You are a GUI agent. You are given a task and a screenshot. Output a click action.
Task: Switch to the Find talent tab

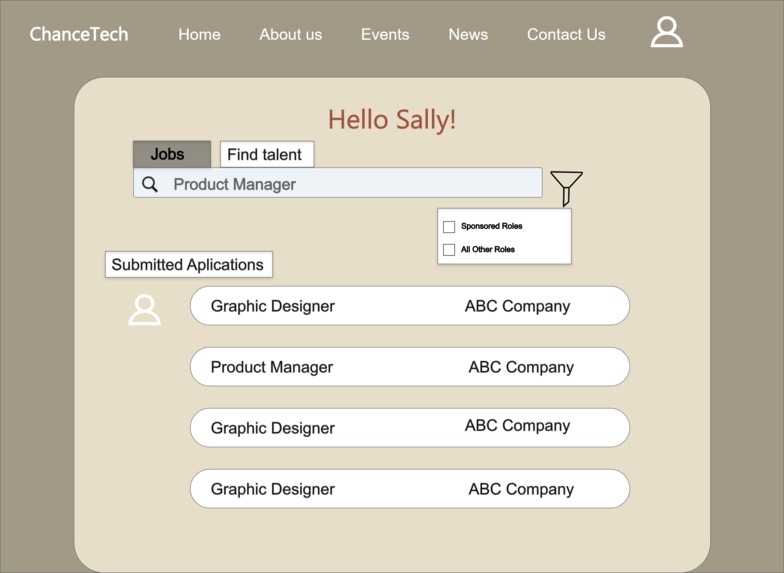pyautogui.click(x=267, y=154)
